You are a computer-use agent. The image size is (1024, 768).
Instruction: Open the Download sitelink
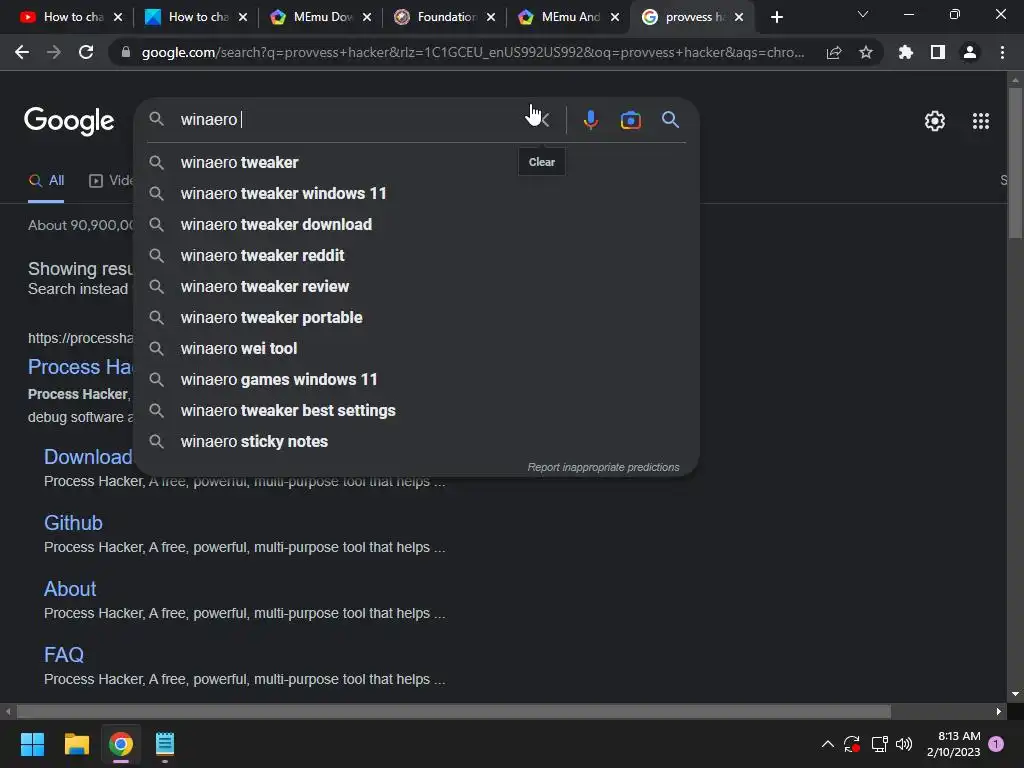(88, 457)
